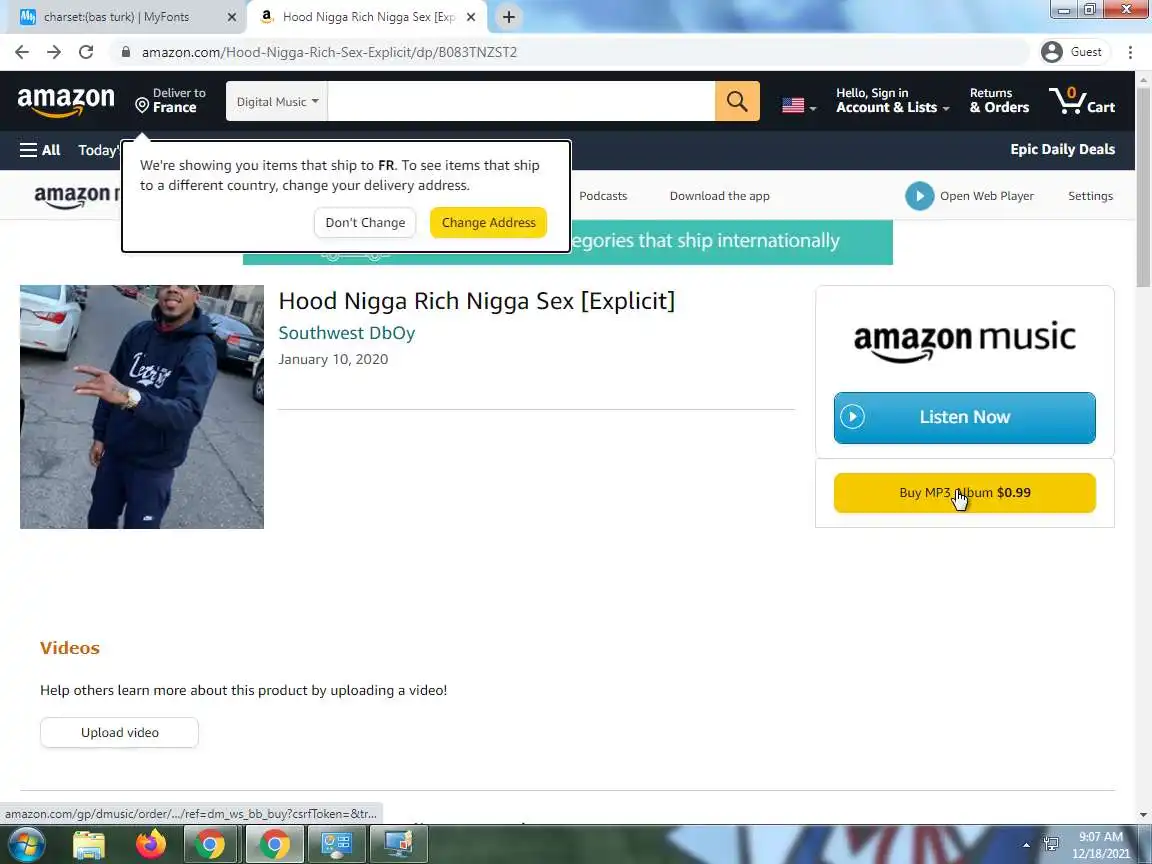Image resolution: width=1152 pixels, height=864 pixels.
Task: Click the Listen Now button
Action: (x=965, y=417)
